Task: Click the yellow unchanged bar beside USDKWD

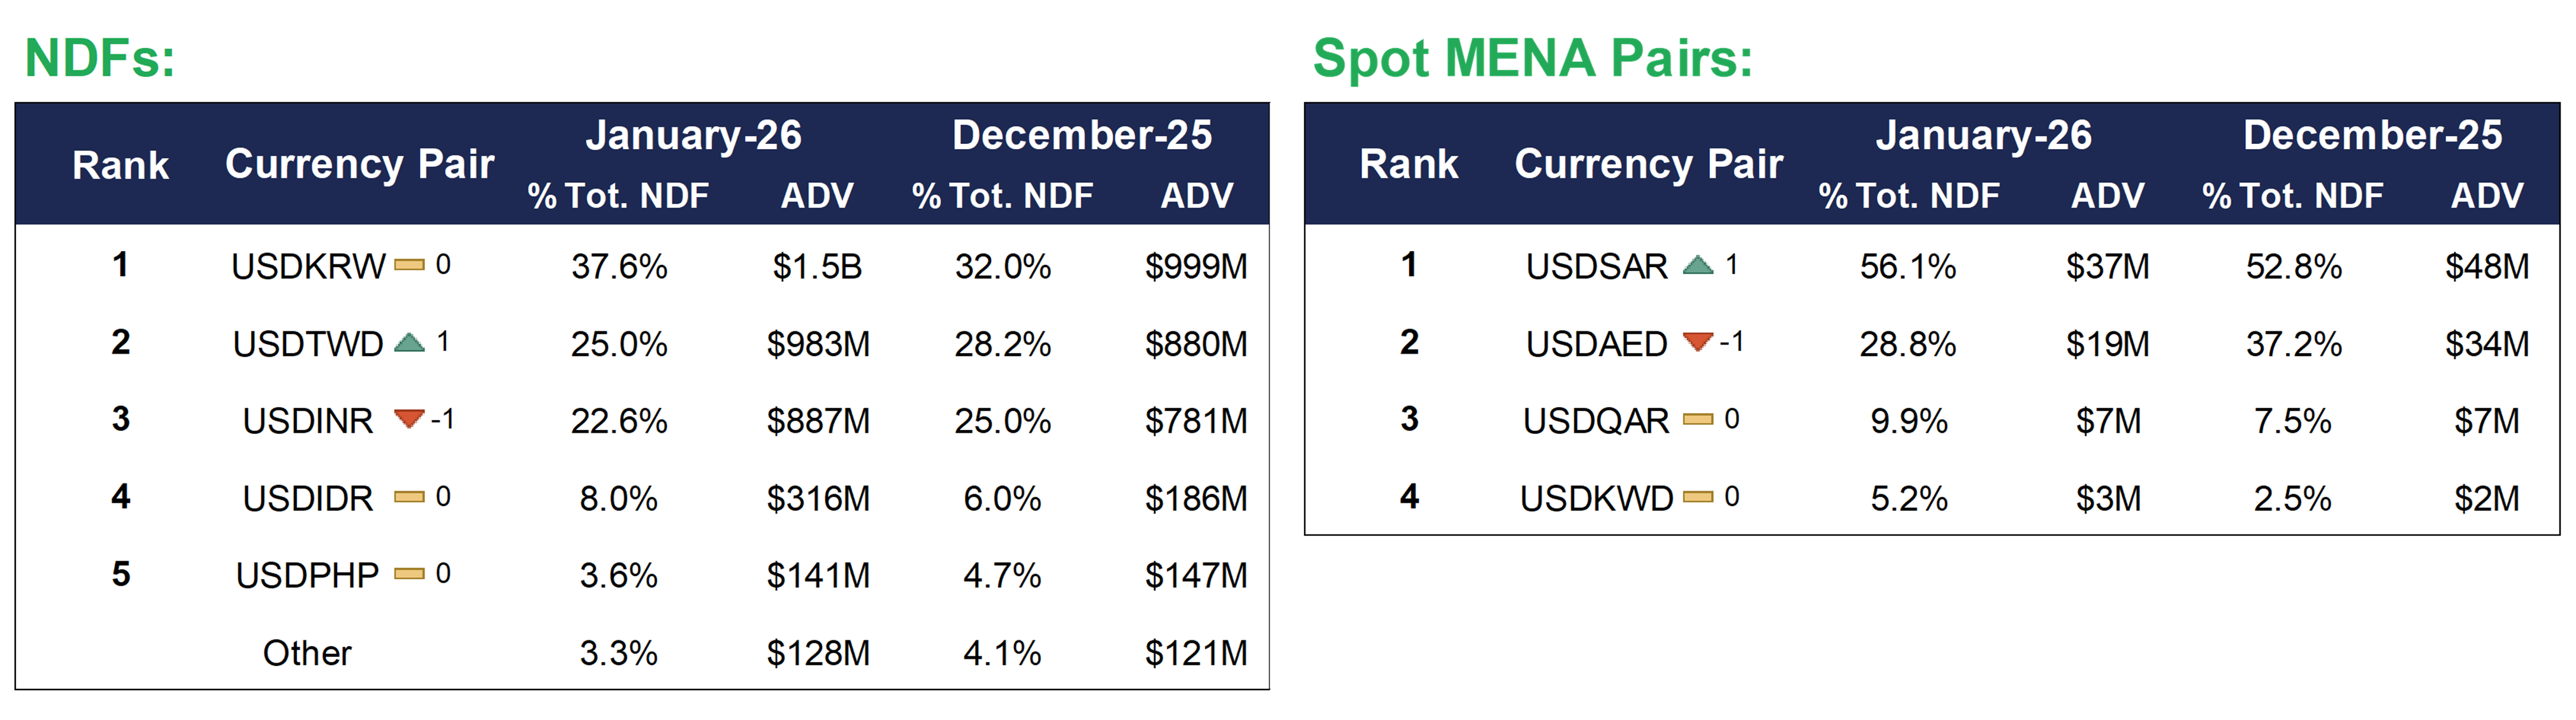Action: (1698, 497)
